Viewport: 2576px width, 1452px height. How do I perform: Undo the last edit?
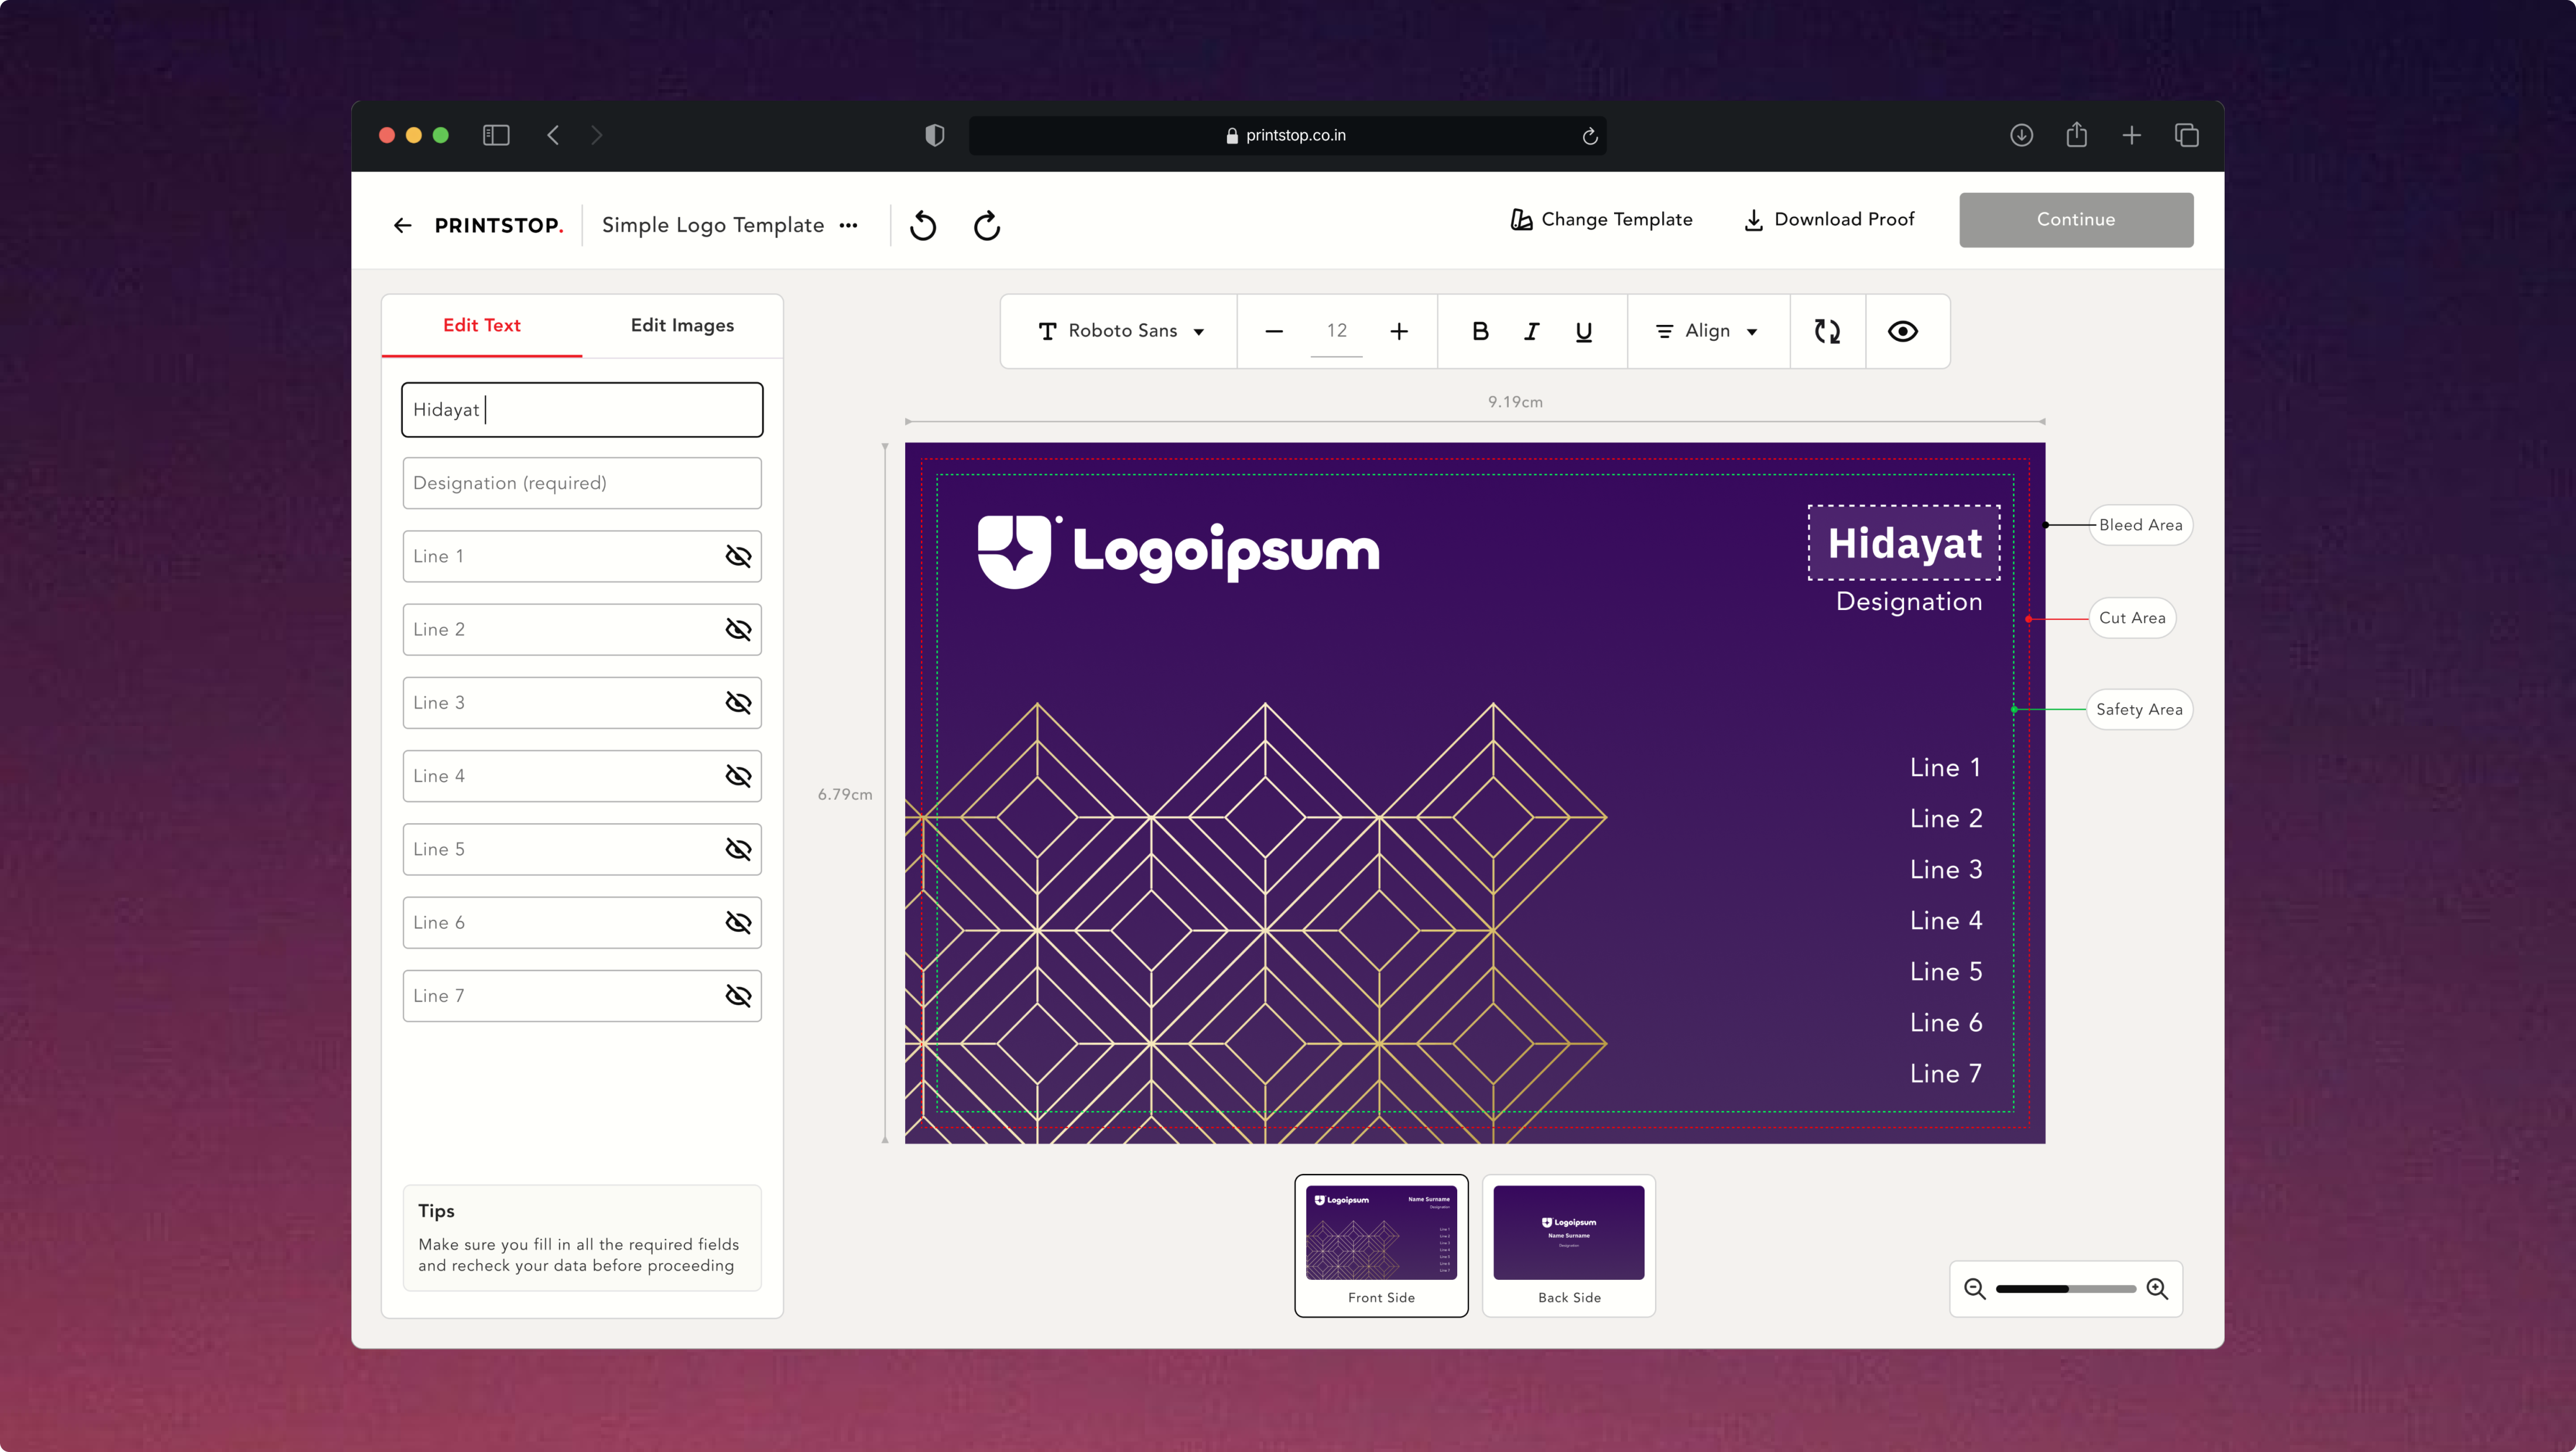923,225
